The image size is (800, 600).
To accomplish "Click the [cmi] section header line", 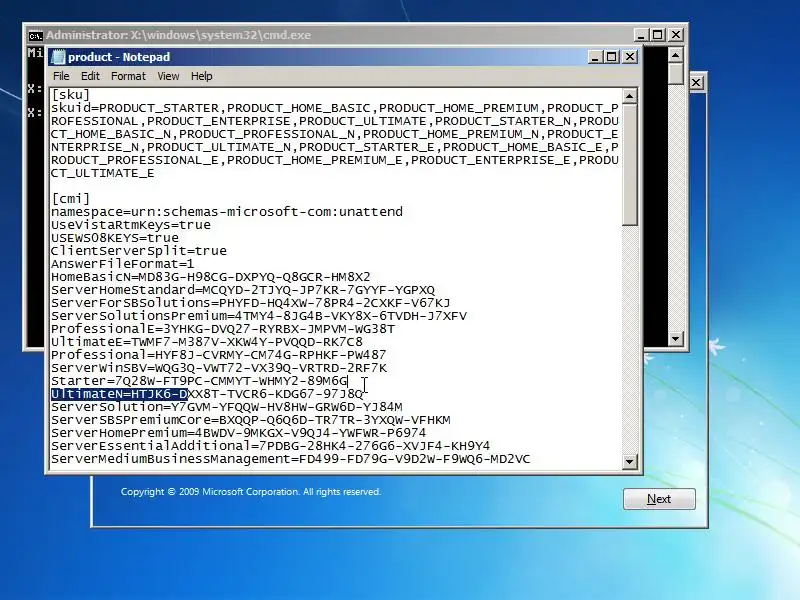I will pos(70,198).
